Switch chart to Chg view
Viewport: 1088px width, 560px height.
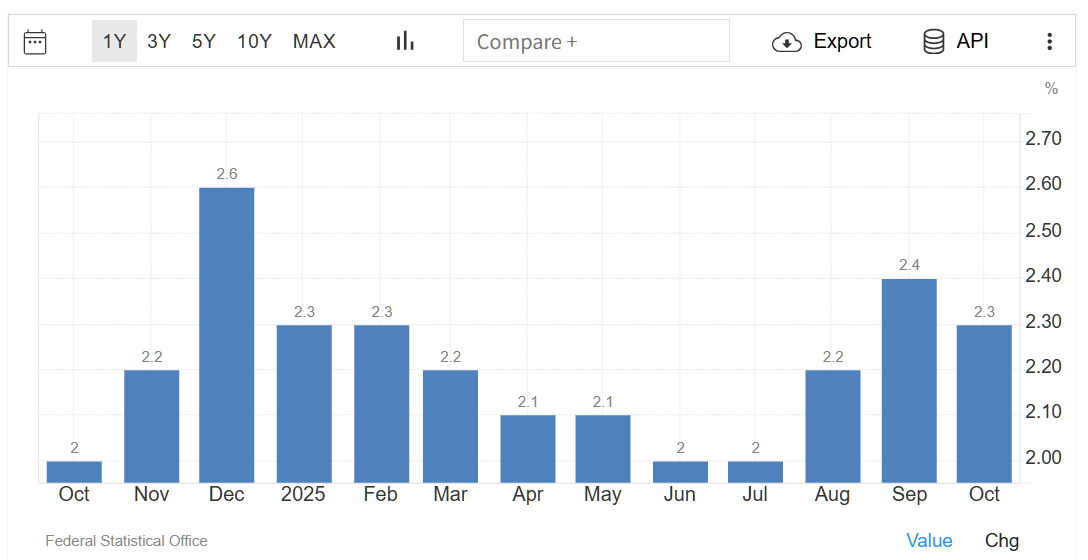click(1002, 541)
